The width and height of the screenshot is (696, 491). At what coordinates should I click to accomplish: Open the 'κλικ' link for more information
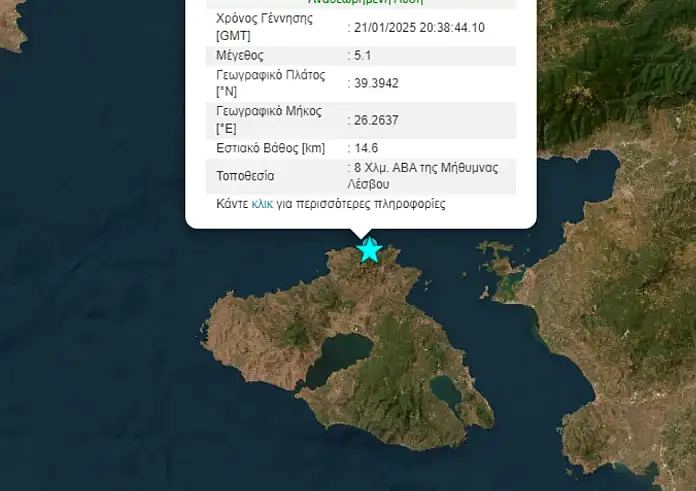(x=262, y=203)
